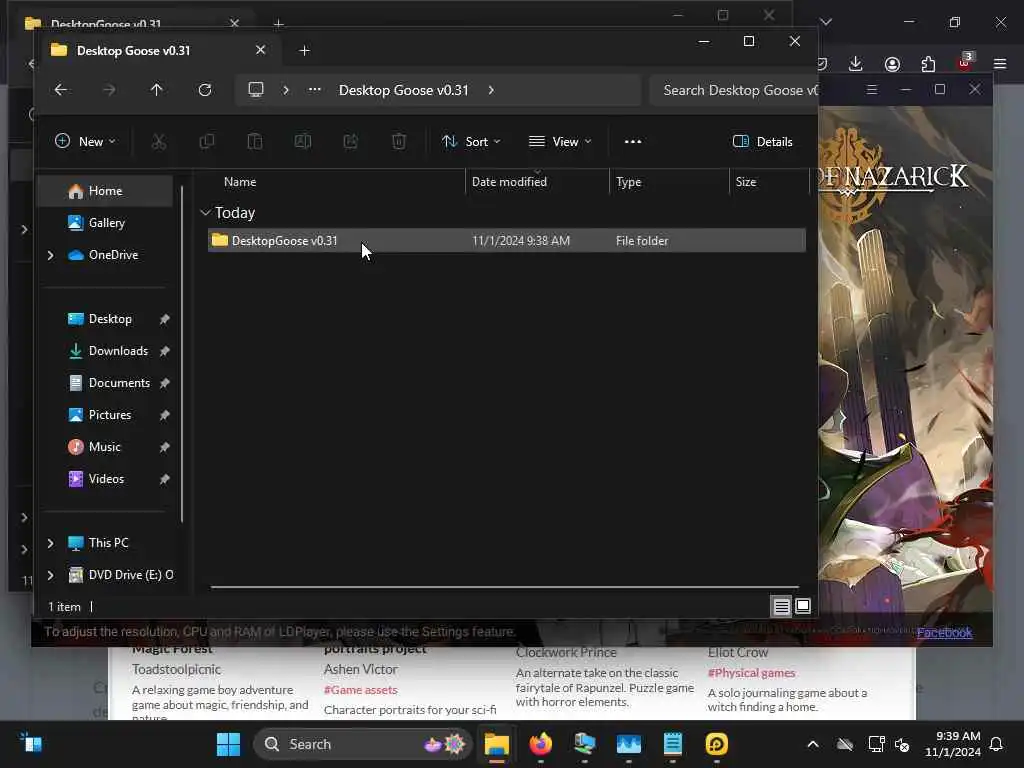Toggle the Details pane
This screenshot has width=1024, height=768.
click(x=762, y=141)
